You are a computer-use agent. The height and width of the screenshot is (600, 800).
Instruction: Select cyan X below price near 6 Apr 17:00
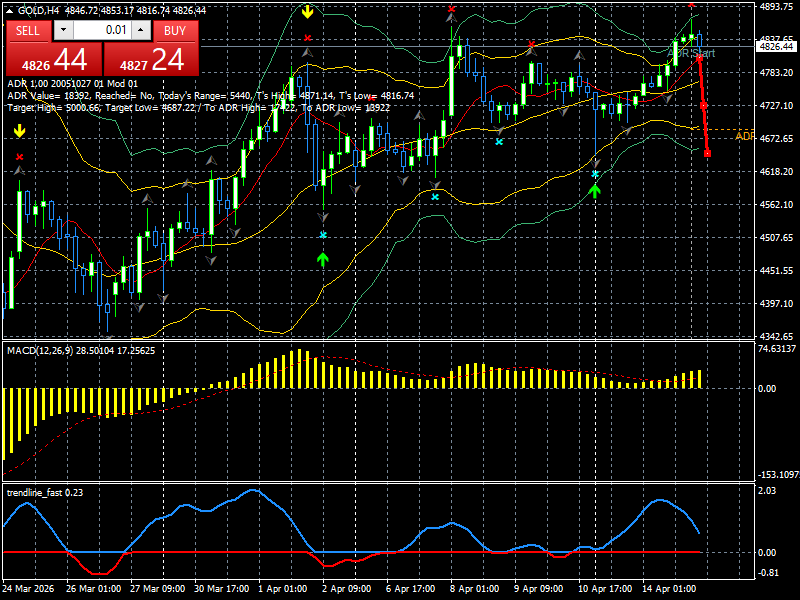[435, 196]
